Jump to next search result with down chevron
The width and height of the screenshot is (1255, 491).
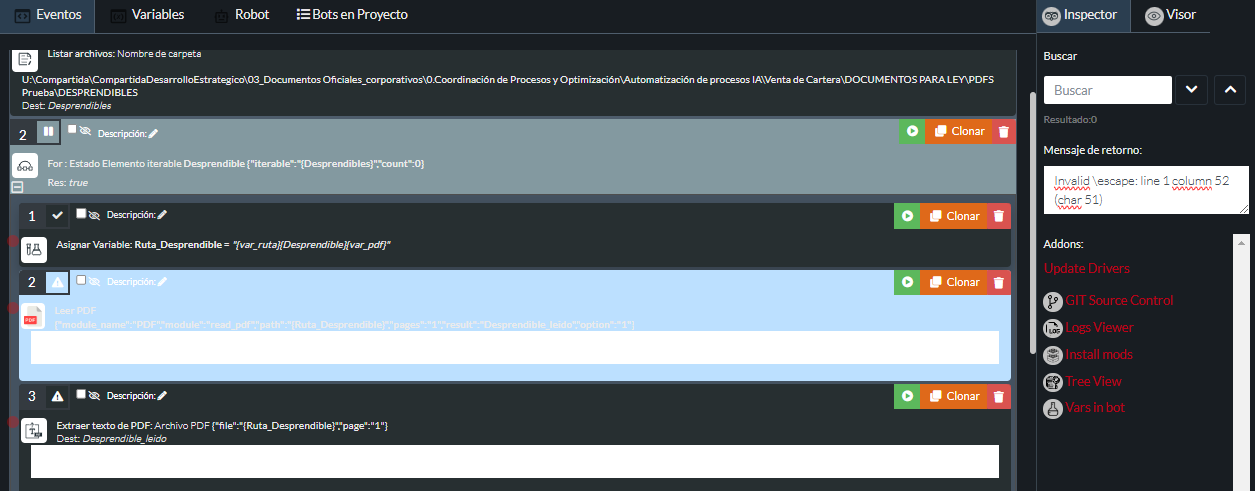point(1190,89)
